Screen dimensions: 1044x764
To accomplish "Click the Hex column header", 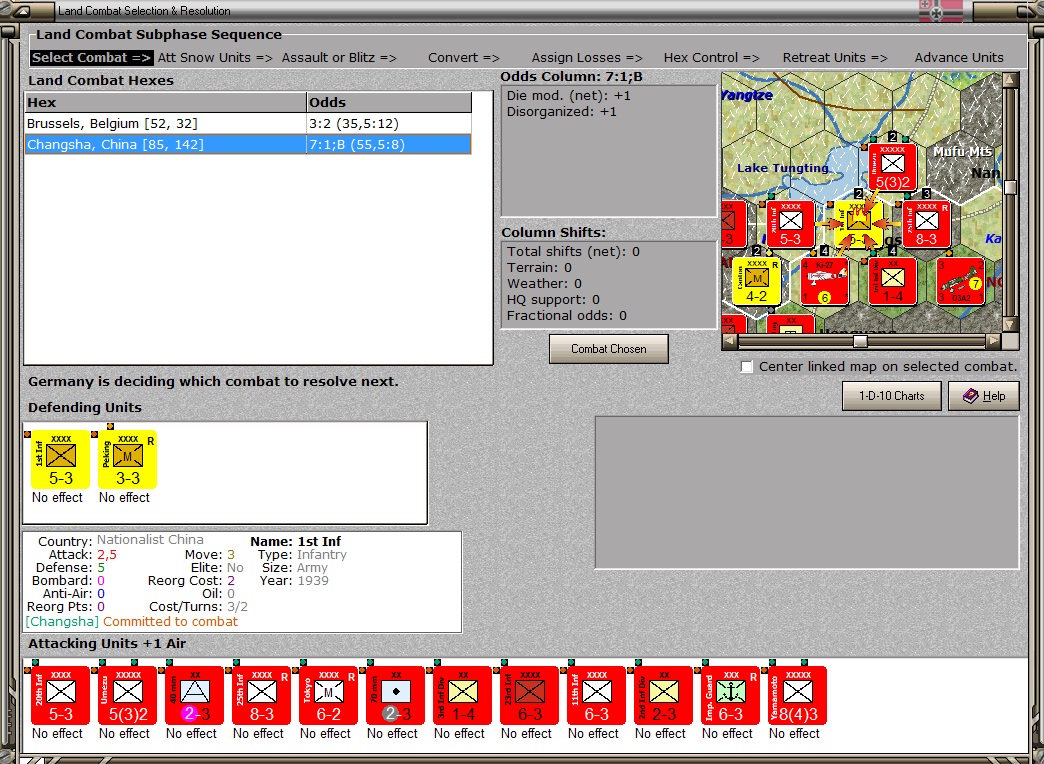I will (x=165, y=103).
